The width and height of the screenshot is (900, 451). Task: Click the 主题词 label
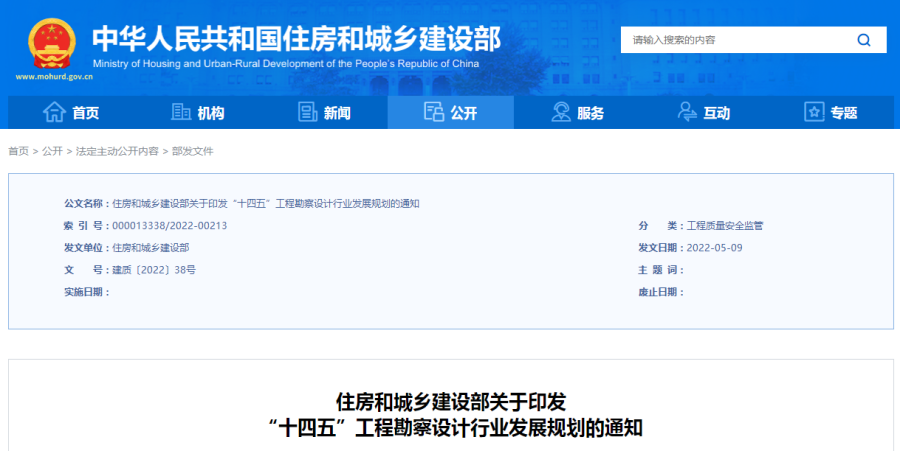661,270
